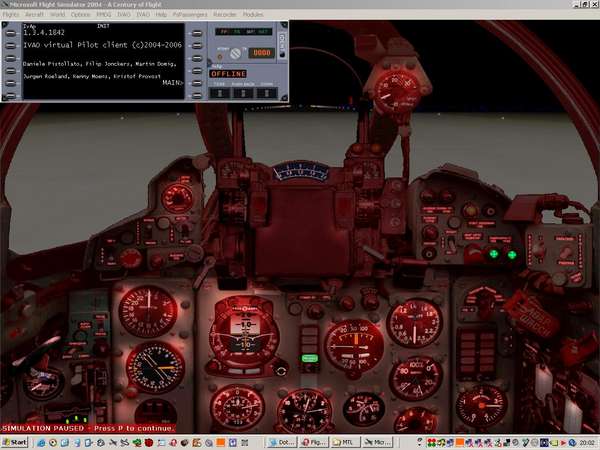Click the TCAS button in IvAp panel

tap(220, 93)
